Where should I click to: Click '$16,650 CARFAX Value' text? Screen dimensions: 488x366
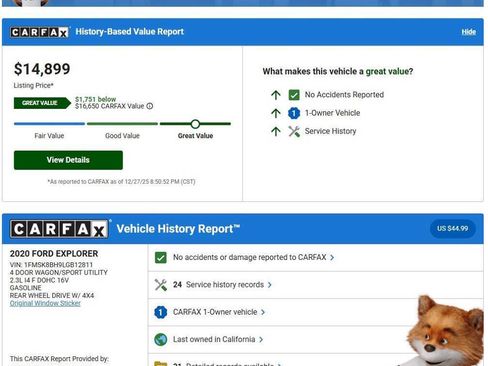coord(110,106)
